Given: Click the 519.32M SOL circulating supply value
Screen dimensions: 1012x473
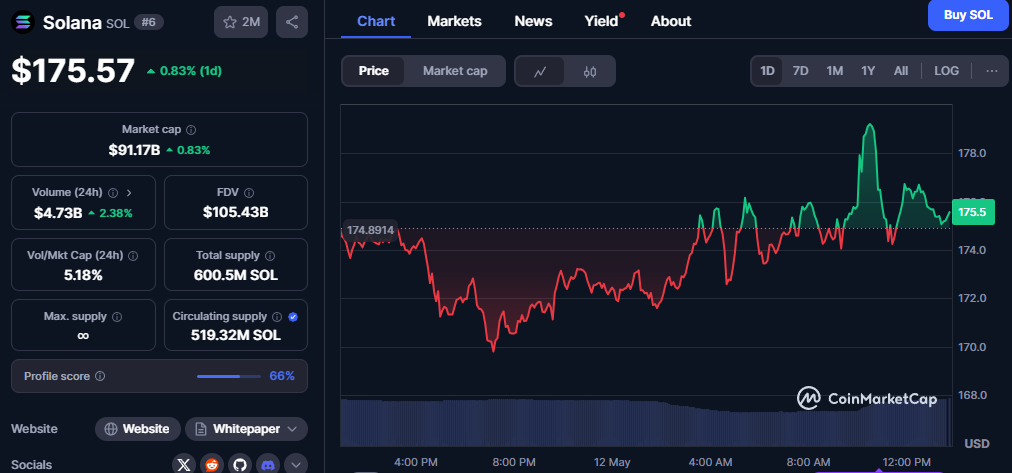Looking at the screenshot, I should (x=236, y=336).
